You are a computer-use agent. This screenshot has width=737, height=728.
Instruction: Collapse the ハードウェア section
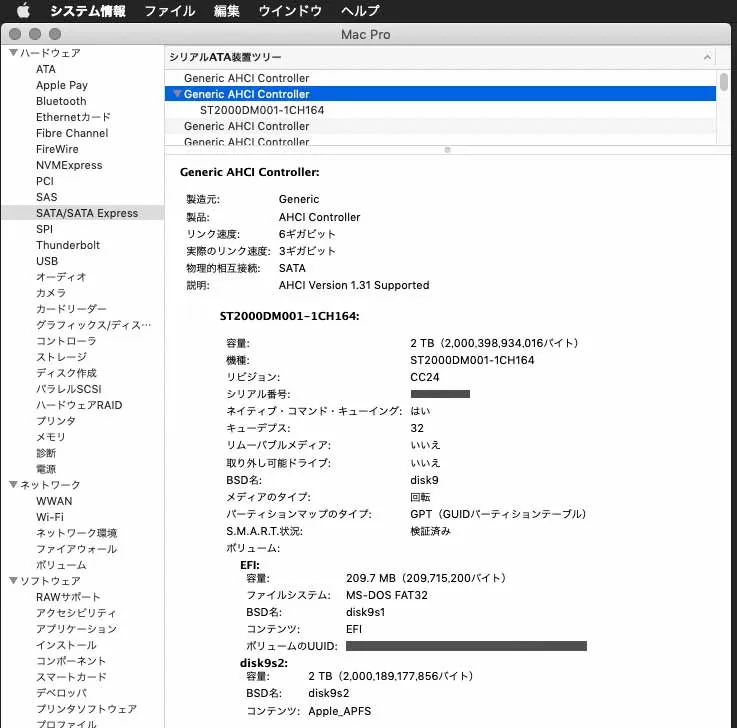13,52
